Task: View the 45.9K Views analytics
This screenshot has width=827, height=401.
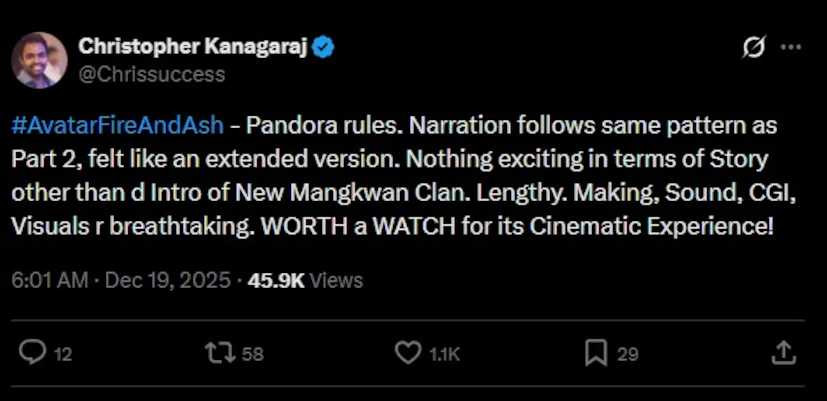Action: tap(303, 281)
